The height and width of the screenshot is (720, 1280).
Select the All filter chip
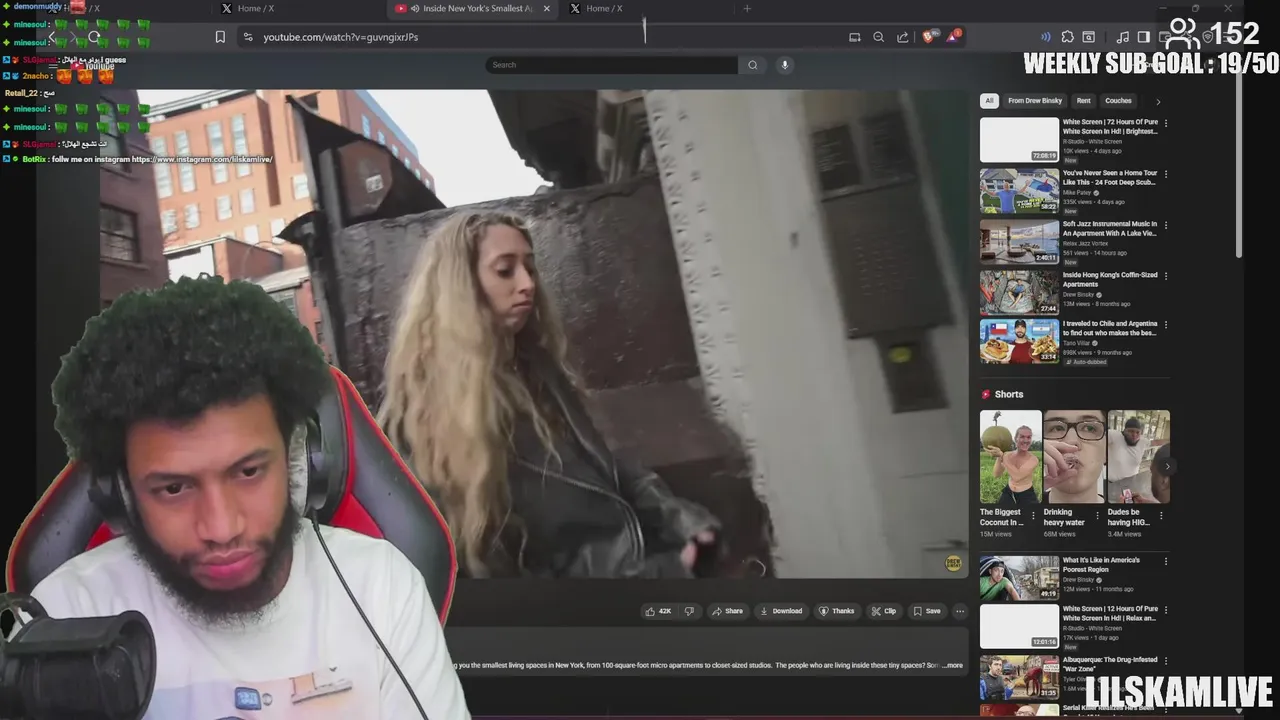click(989, 101)
